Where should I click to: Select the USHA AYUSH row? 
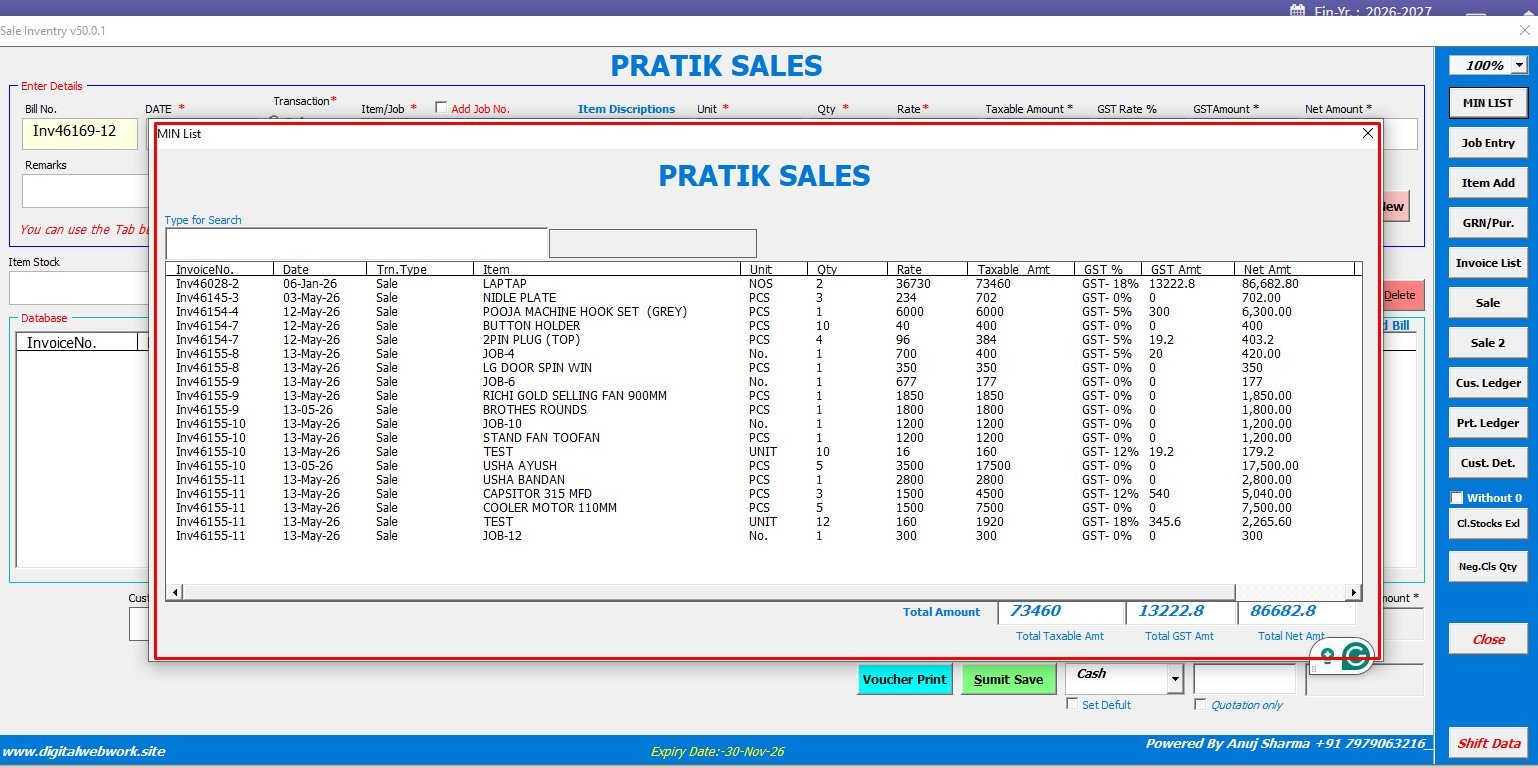coord(764,466)
